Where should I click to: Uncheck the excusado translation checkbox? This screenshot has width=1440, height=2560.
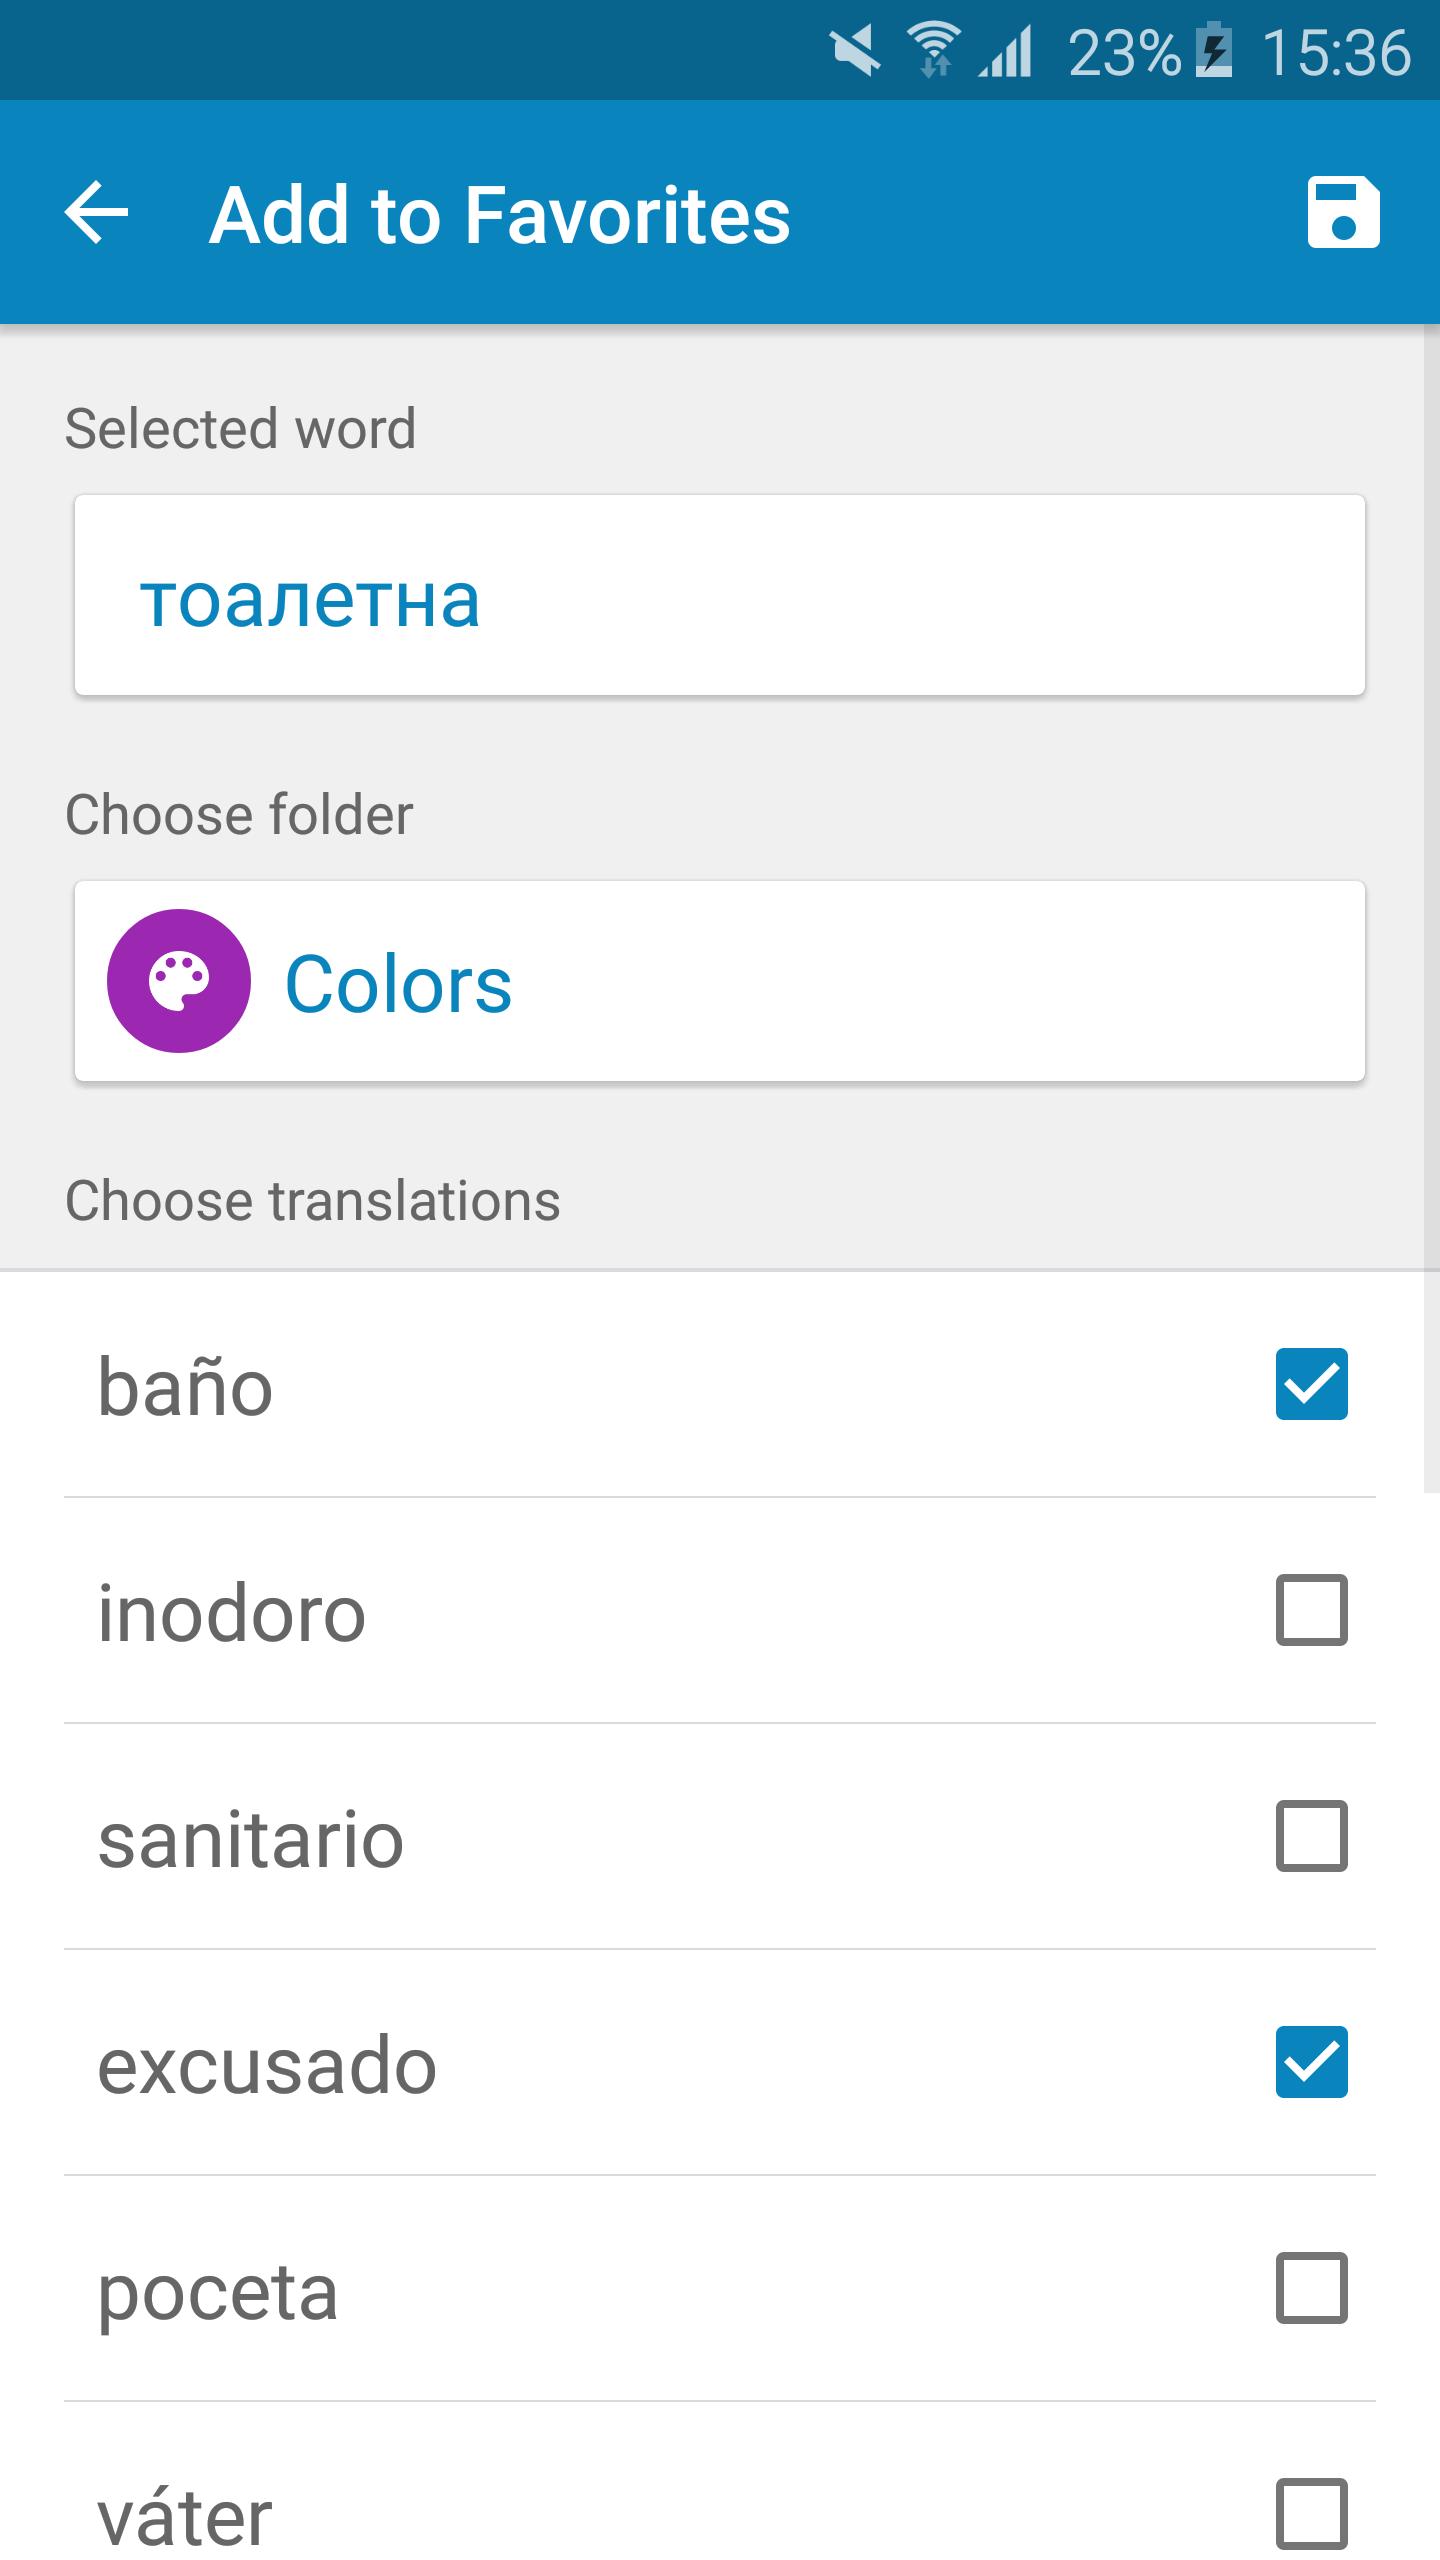tap(1312, 2062)
